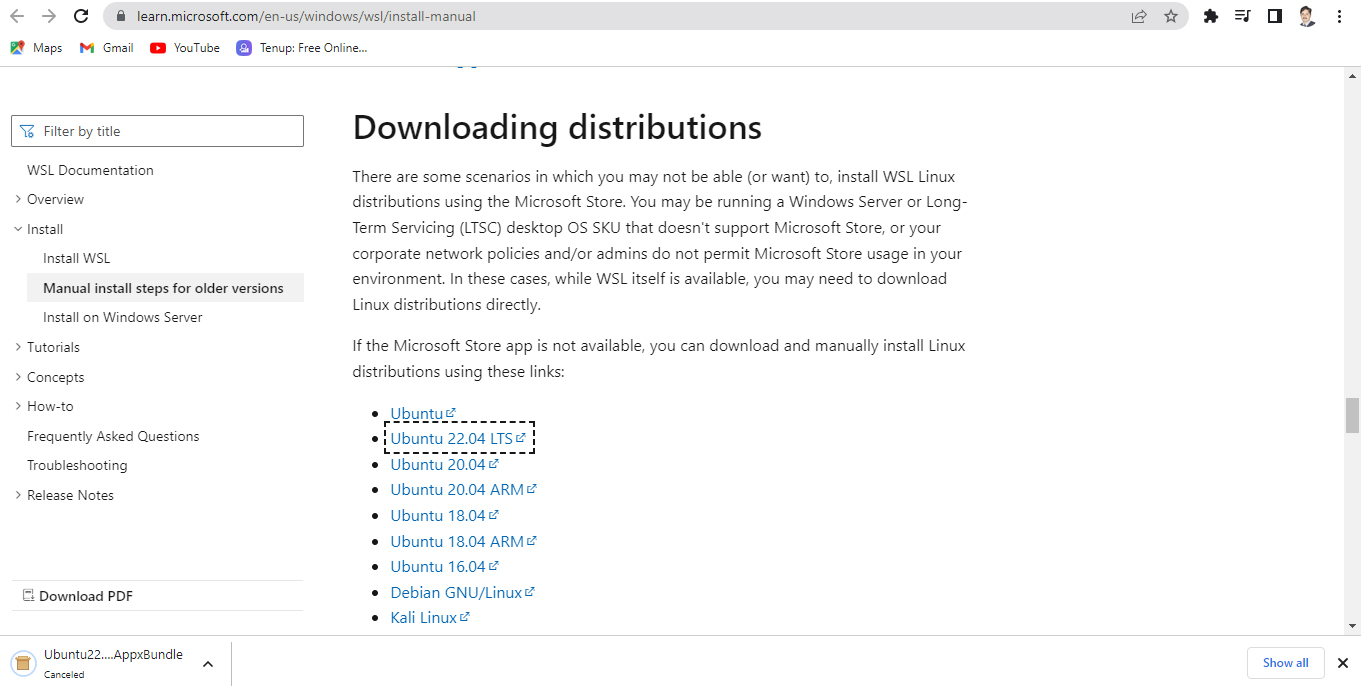Screen dimensions: 1361x690
Task: Click into the Filter by title field
Action: pos(157,131)
